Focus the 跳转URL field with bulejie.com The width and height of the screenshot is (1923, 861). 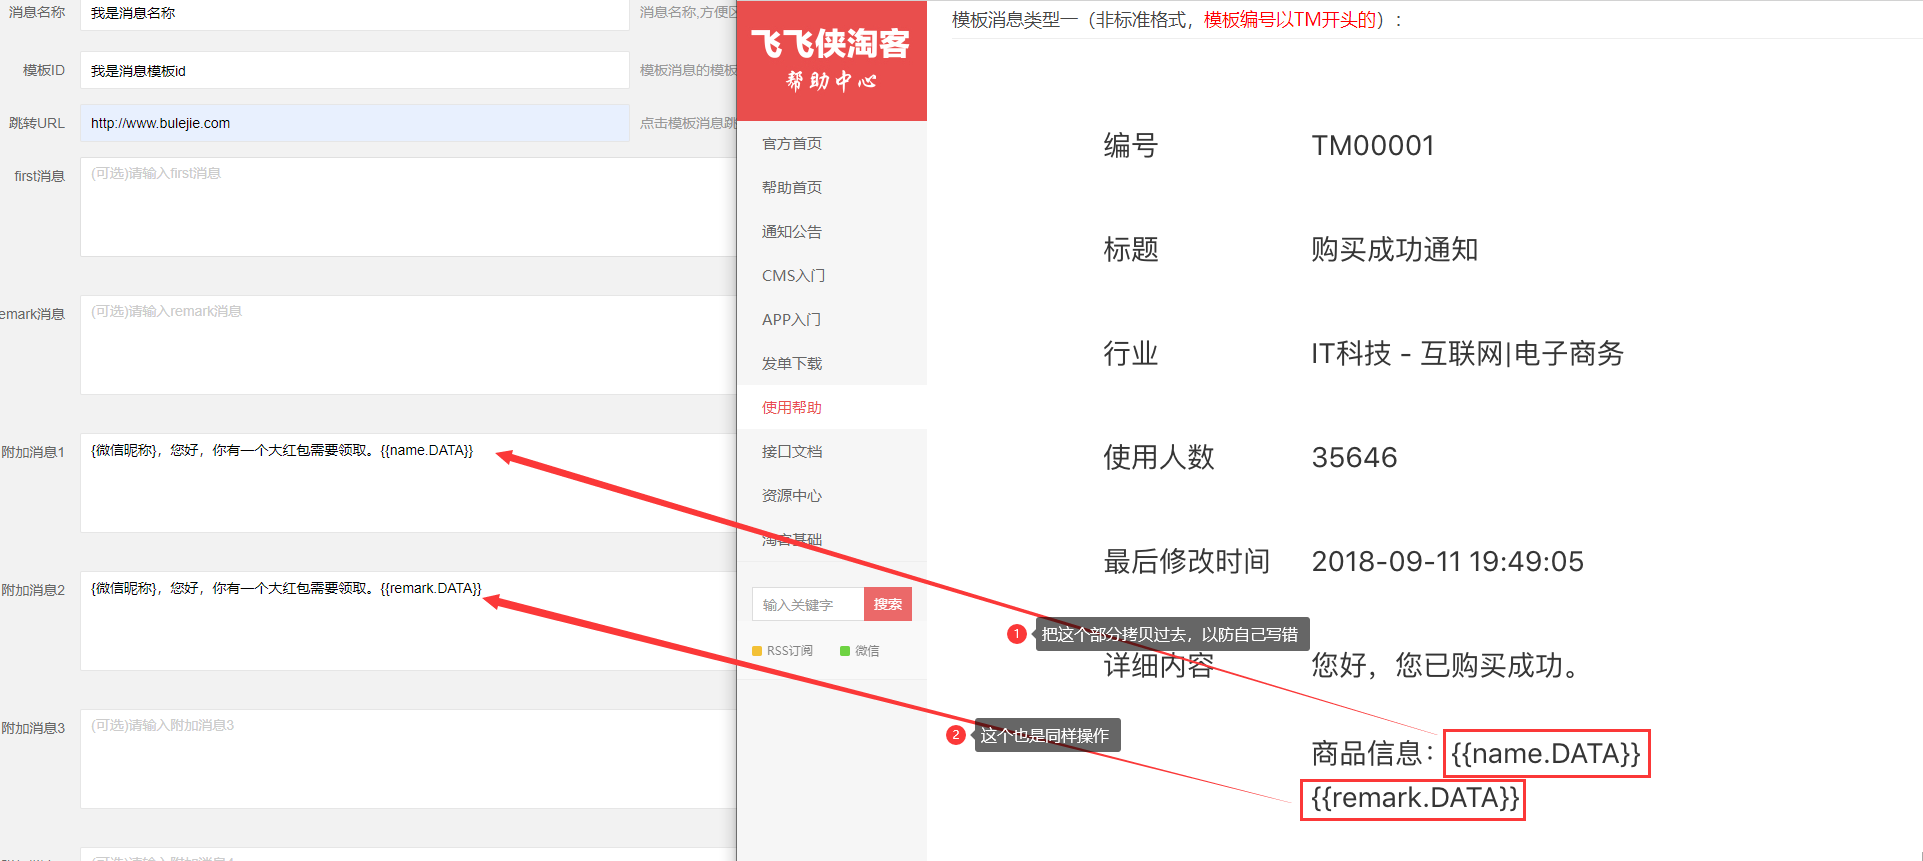click(355, 123)
